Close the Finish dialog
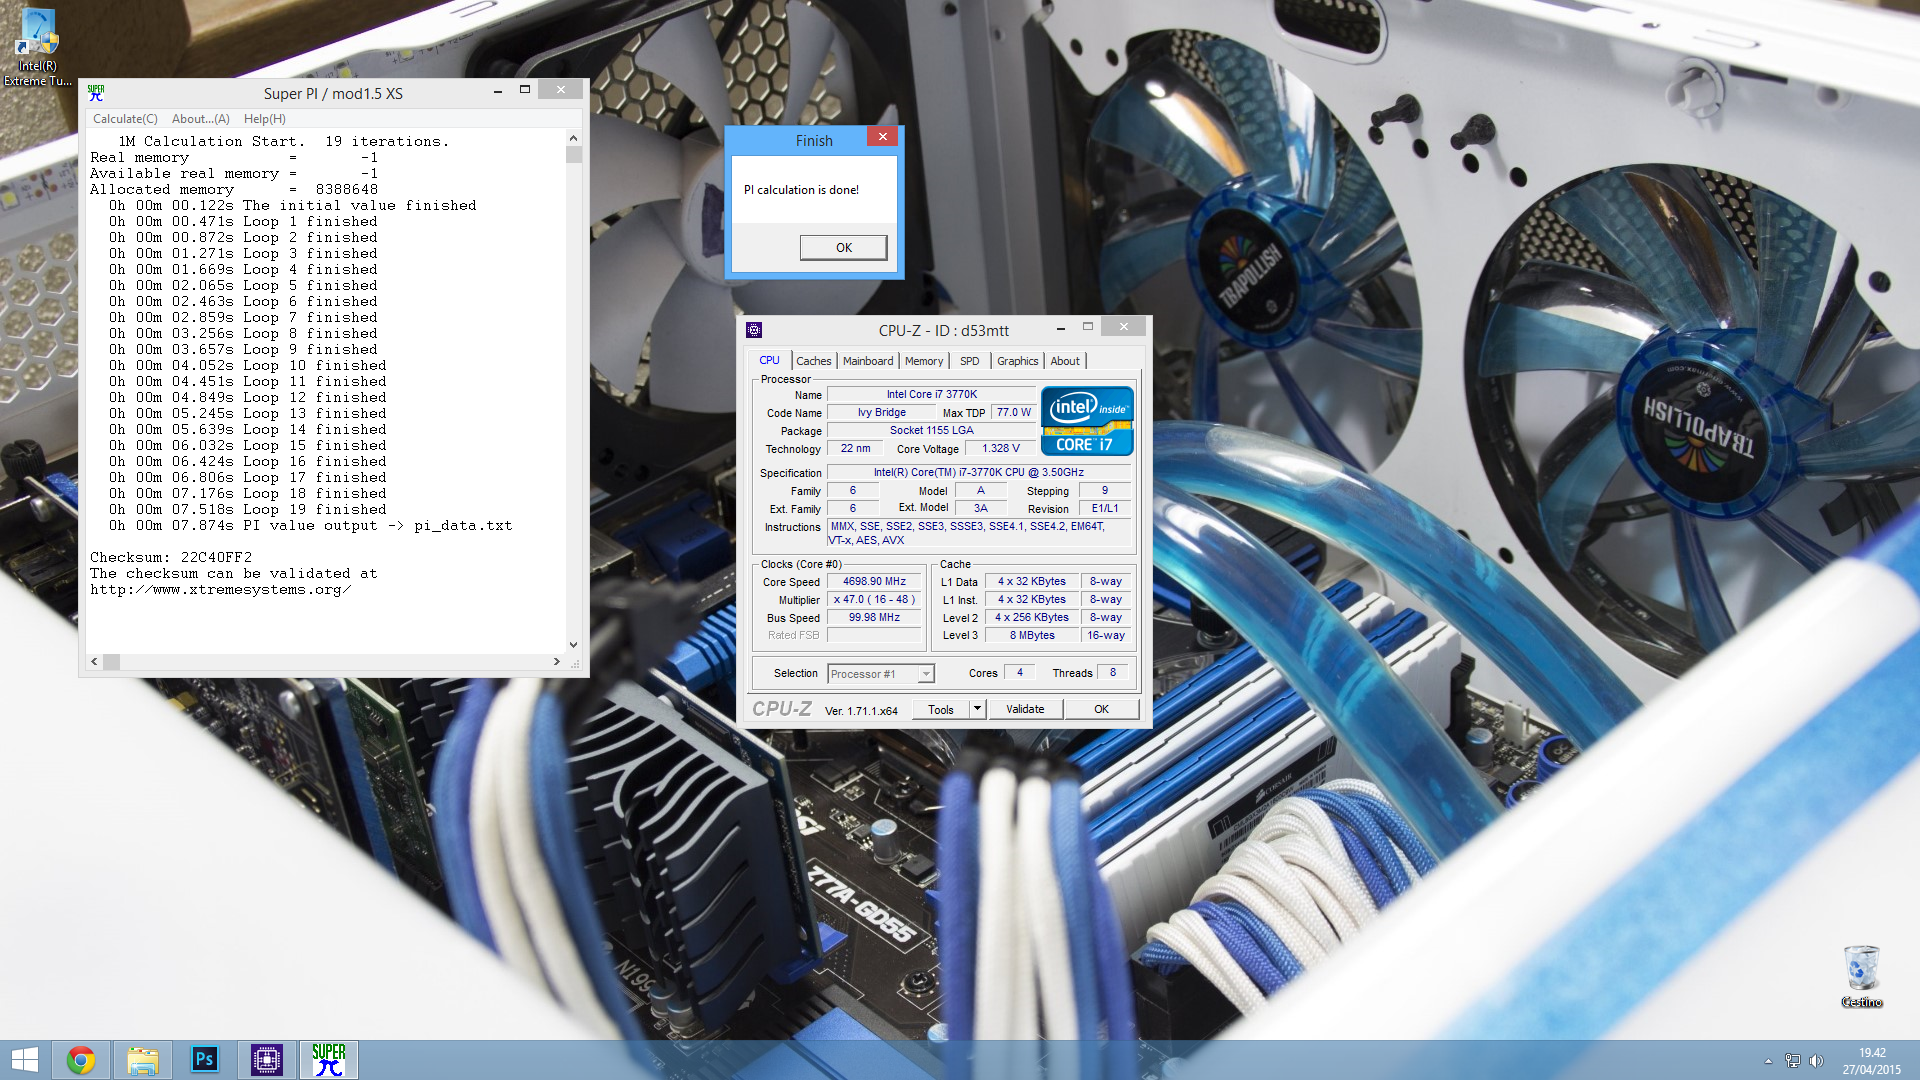 click(882, 137)
